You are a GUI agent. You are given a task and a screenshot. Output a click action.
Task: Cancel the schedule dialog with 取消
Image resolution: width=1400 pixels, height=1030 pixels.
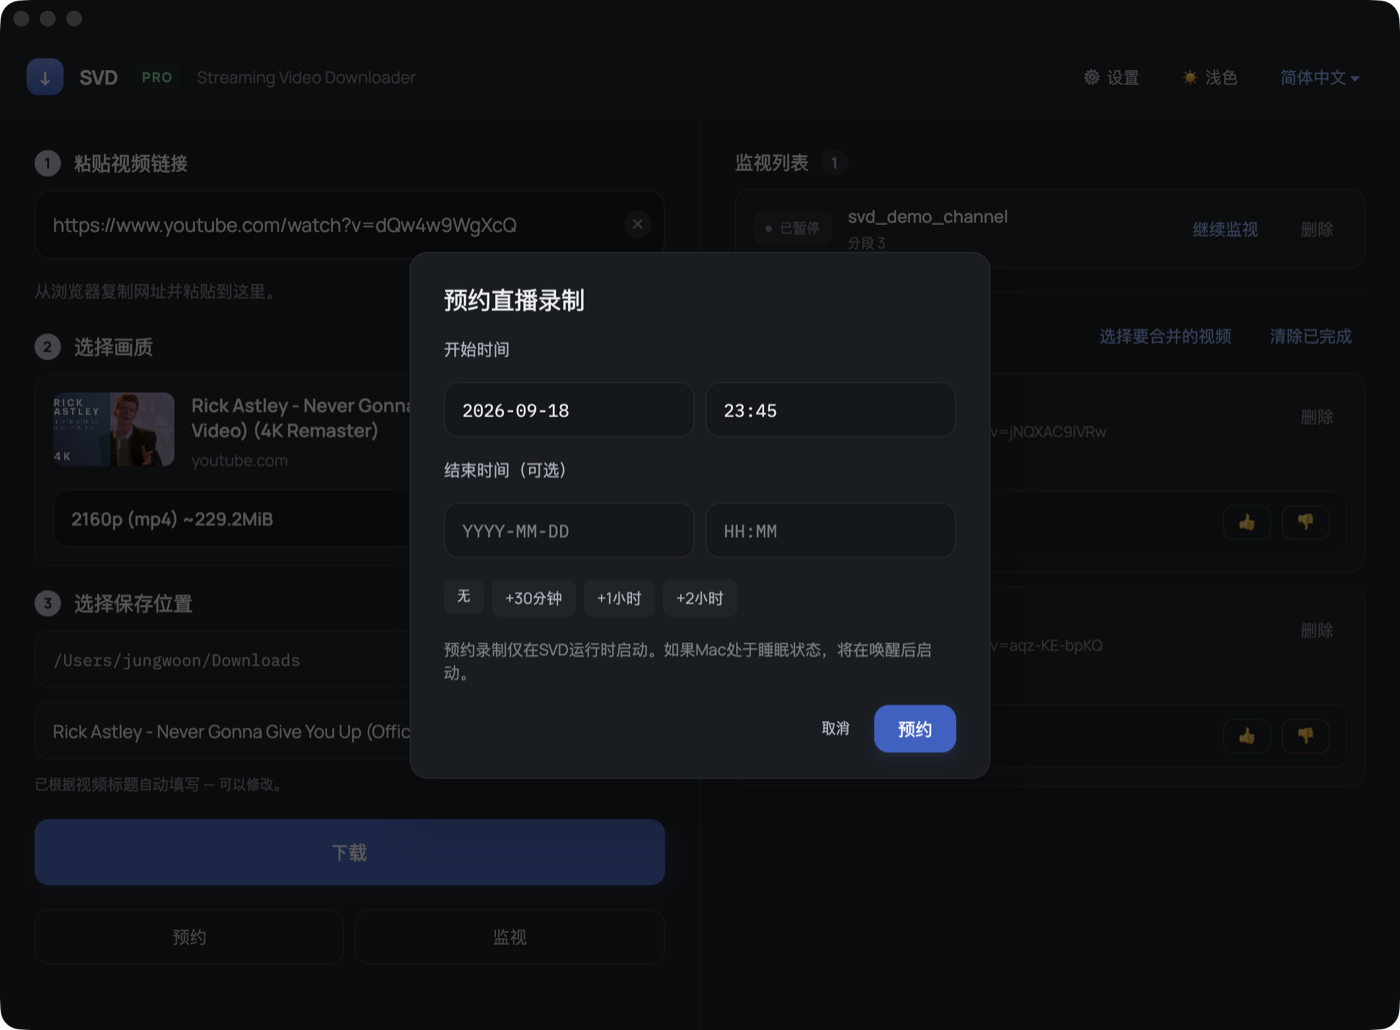pyautogui.click(x=835, y=728)
